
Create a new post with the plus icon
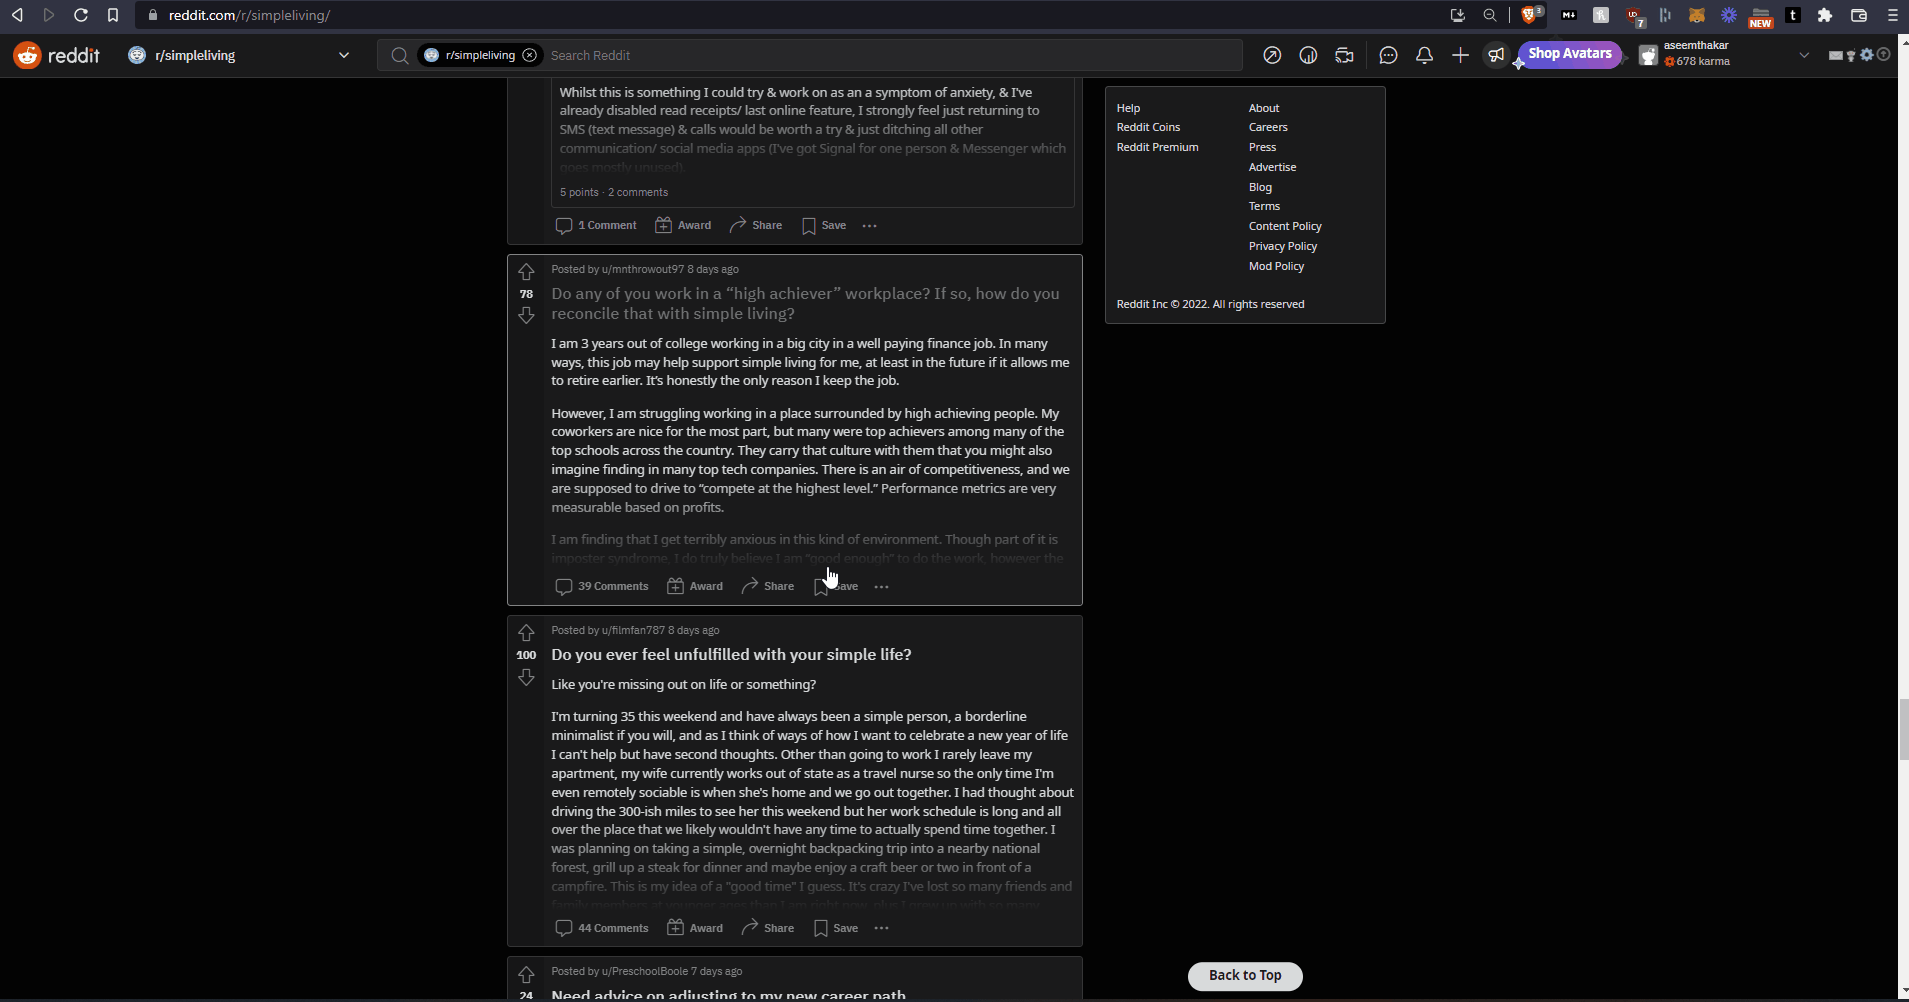(1459, 55)
